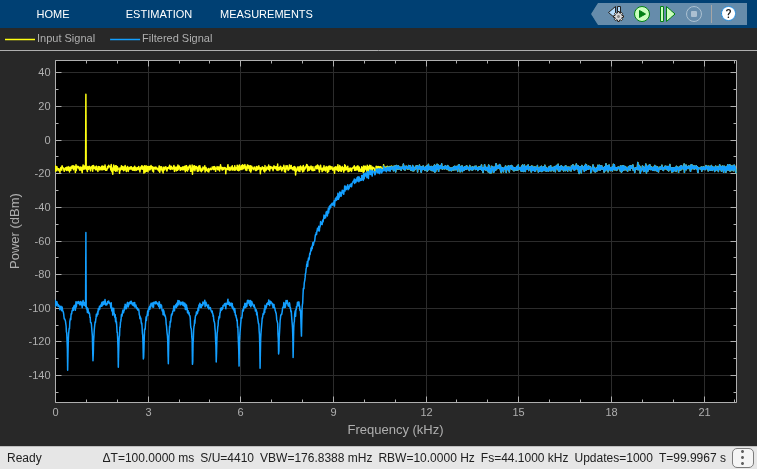Click the yellow Input Signal legend line
Screen dimensions: 757x469
(20, 39)
